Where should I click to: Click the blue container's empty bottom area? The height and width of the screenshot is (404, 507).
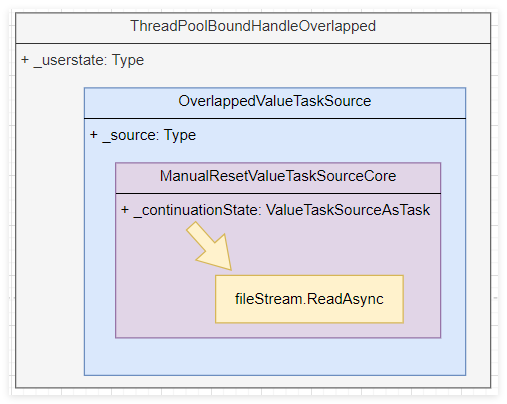[x=275, y=357]
